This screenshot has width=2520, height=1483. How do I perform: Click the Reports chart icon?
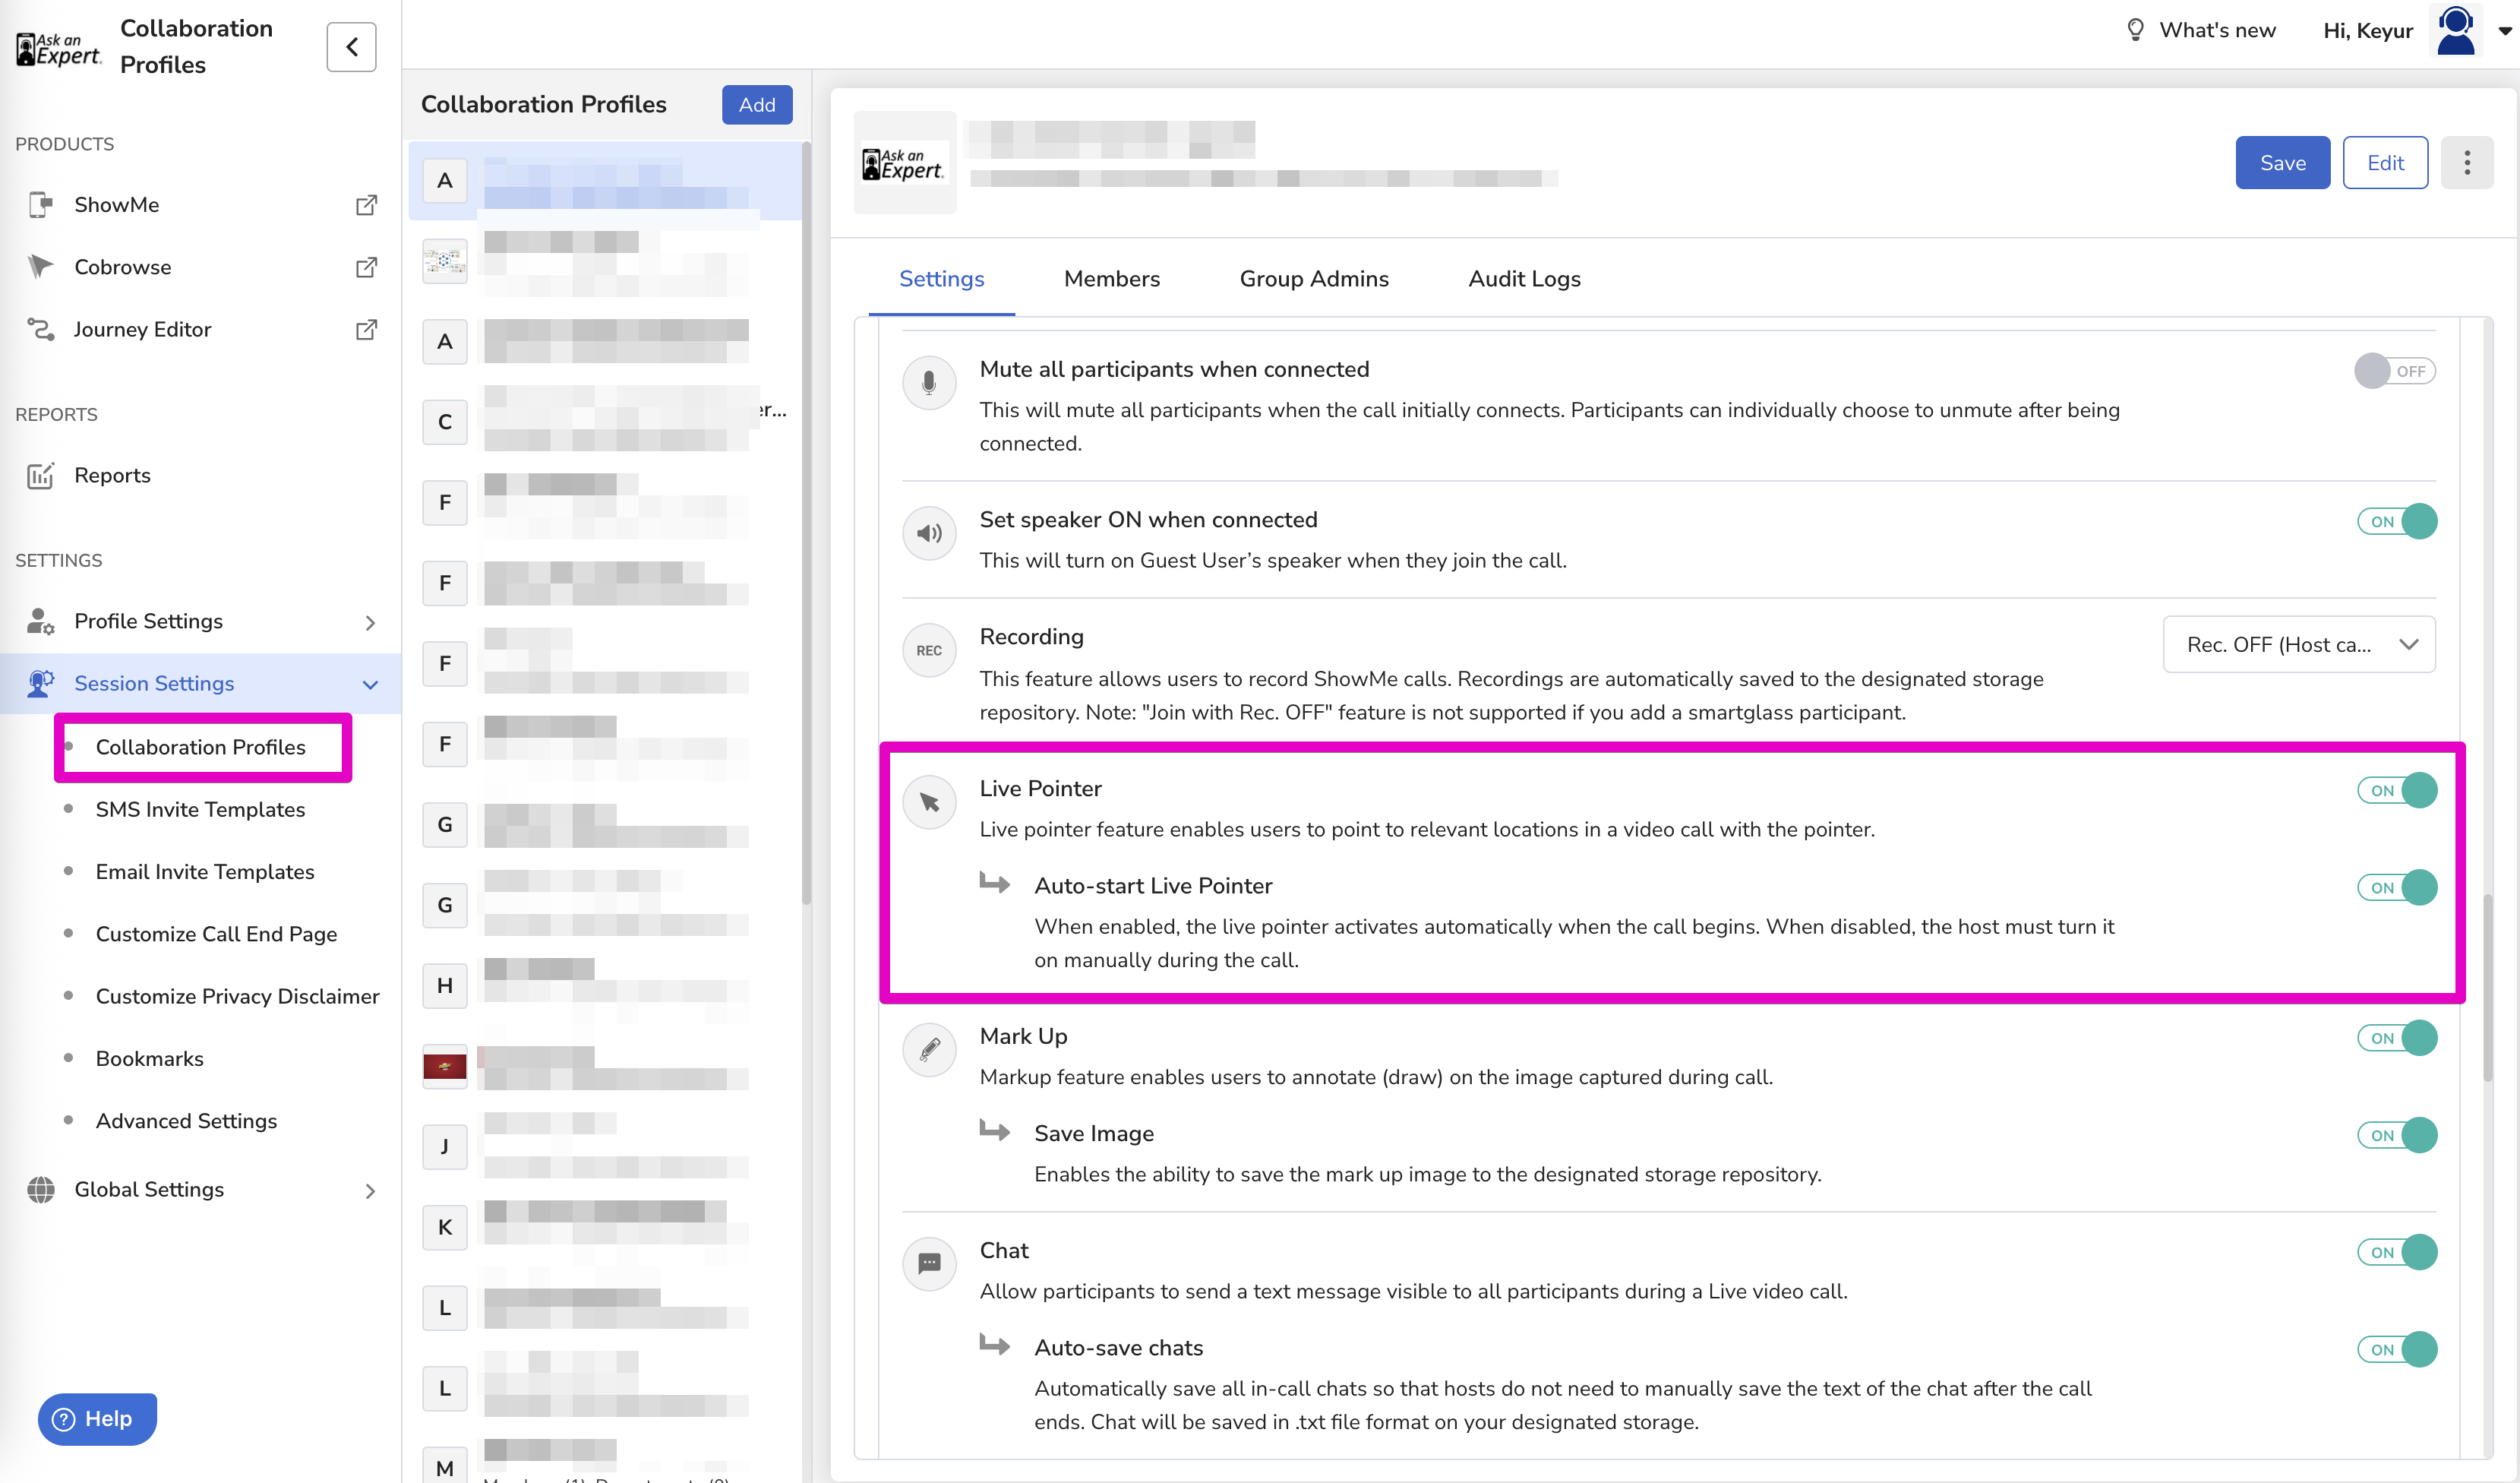pyautogui.click(x=40, y=475)
